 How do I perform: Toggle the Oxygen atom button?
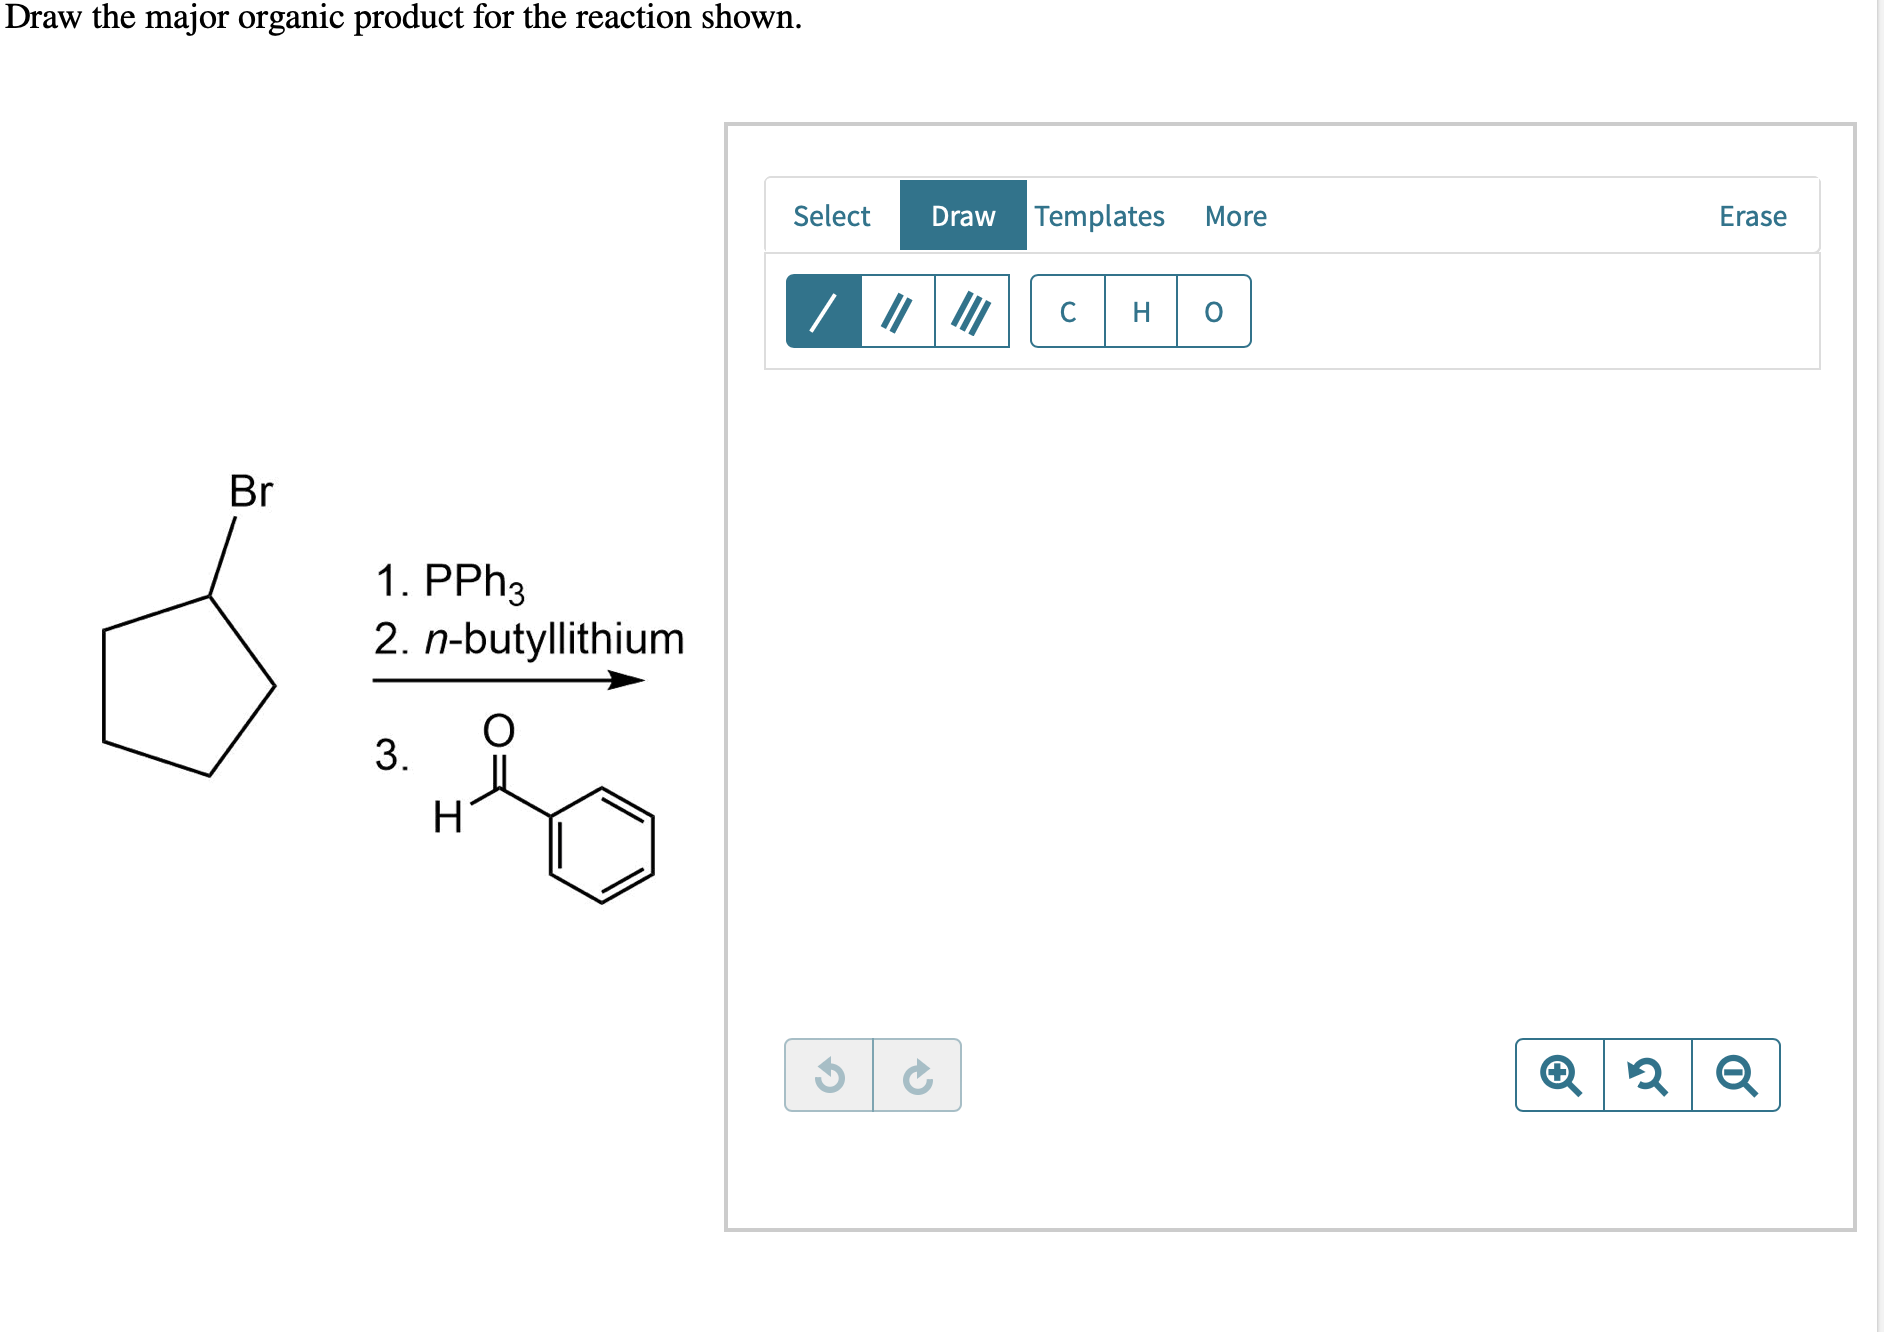coord(1213,311)
